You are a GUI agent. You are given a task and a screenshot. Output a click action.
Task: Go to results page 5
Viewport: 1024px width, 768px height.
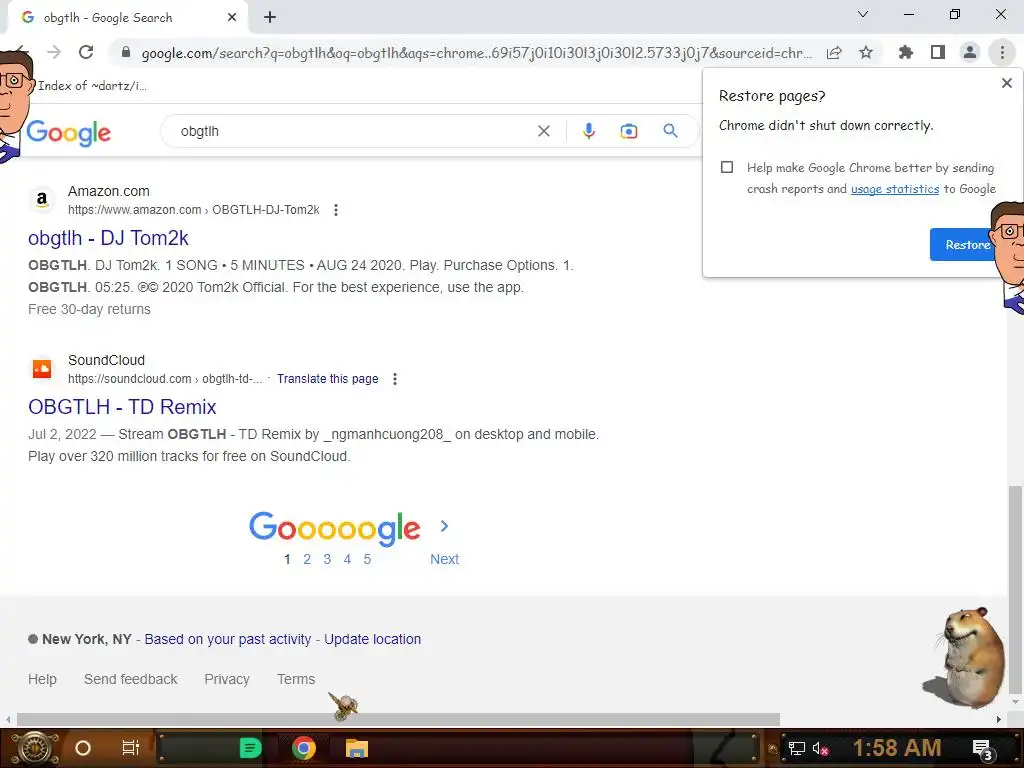pos(367,559)
